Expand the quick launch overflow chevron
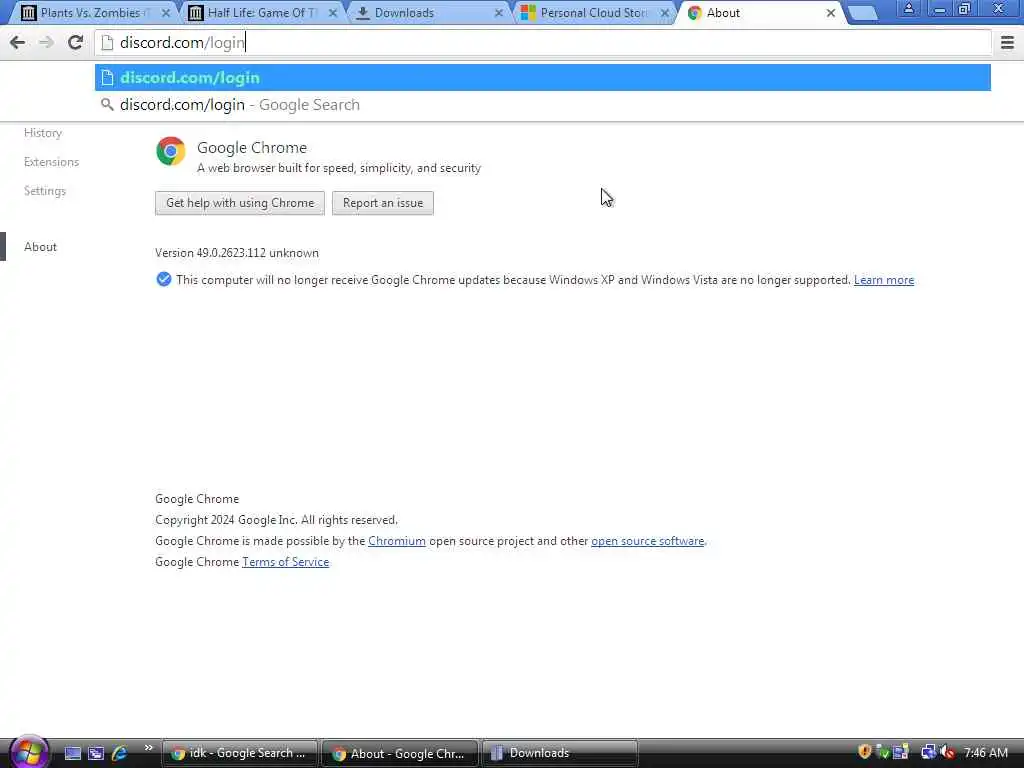This screenshot has height=768, width=1024. 148,748
